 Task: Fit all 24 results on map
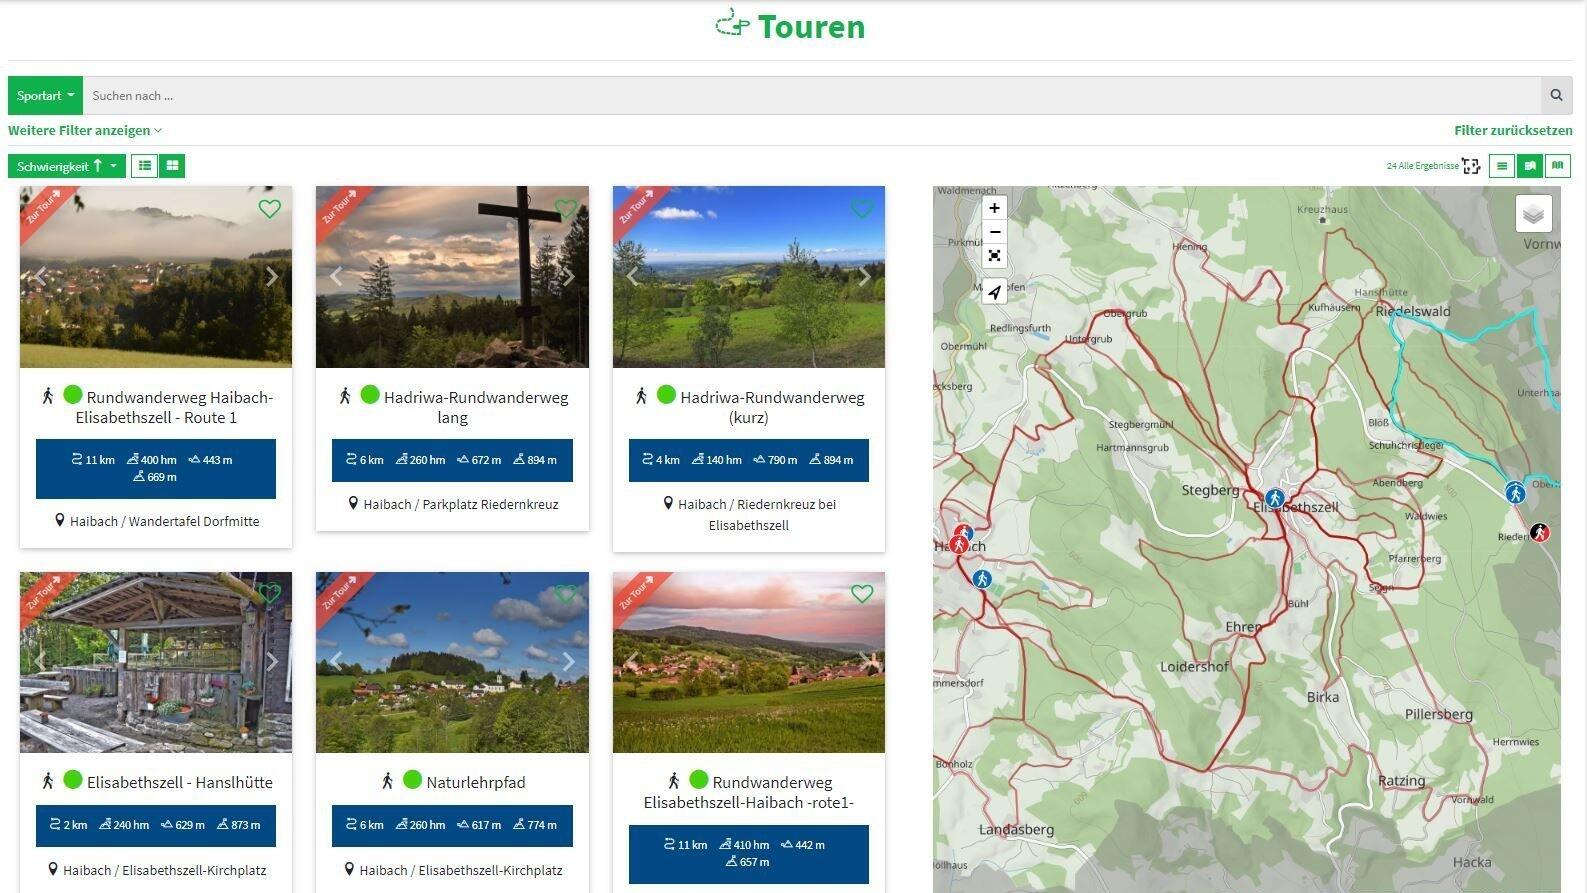[x=1471, y=166]
